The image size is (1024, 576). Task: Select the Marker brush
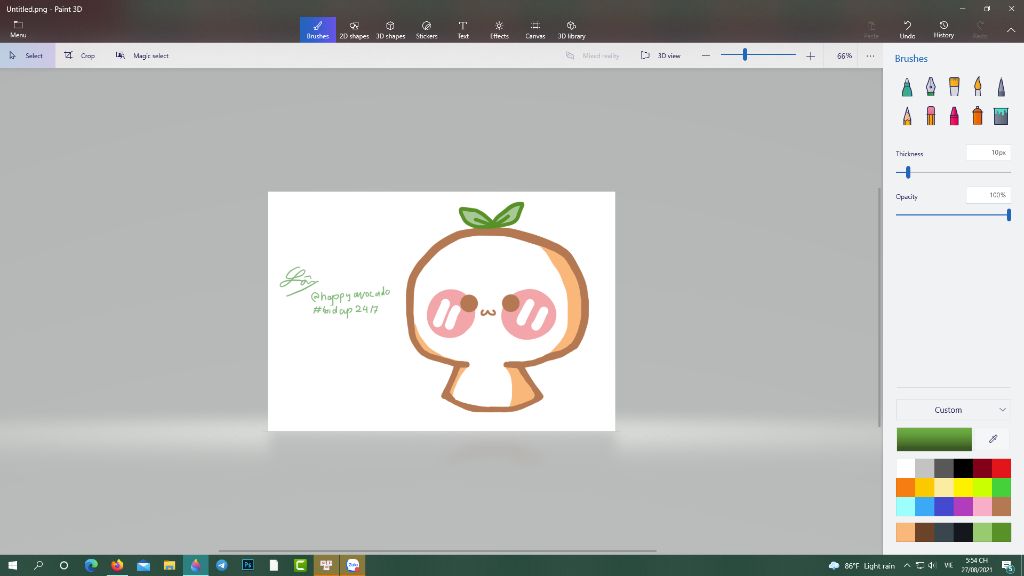point(907,87)
